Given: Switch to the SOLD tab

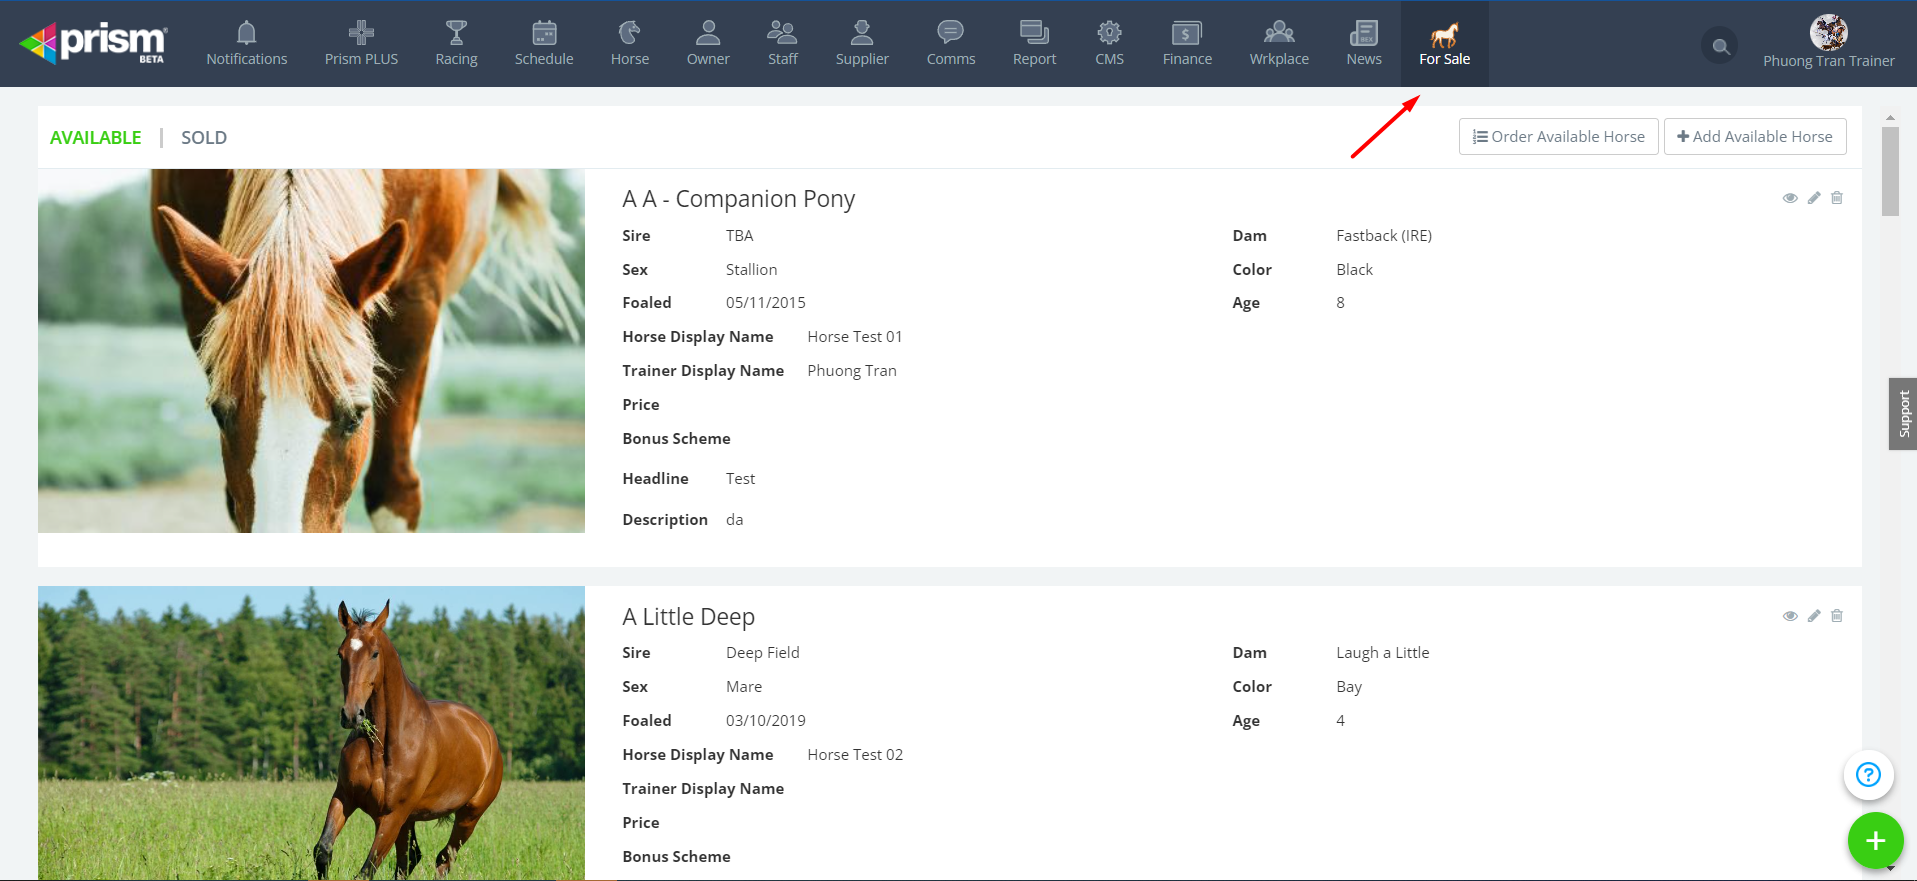Looking at the screenshot, I should click(x=204, y=138).
